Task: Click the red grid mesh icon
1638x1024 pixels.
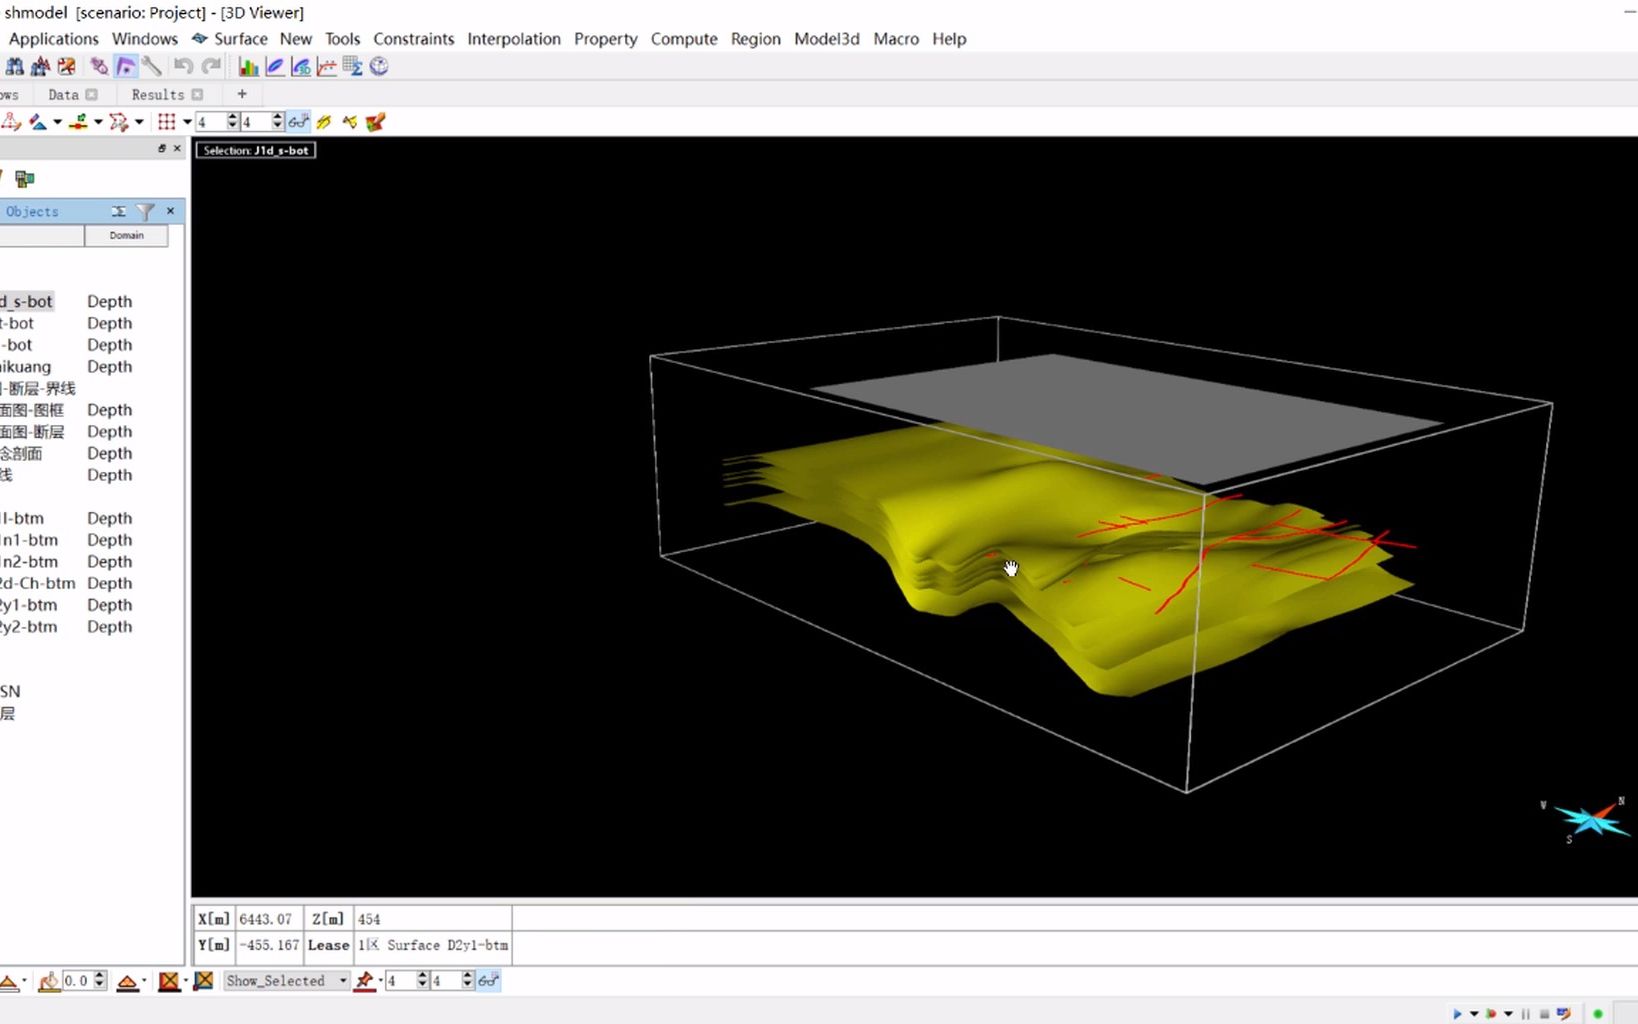Action: 167,122
